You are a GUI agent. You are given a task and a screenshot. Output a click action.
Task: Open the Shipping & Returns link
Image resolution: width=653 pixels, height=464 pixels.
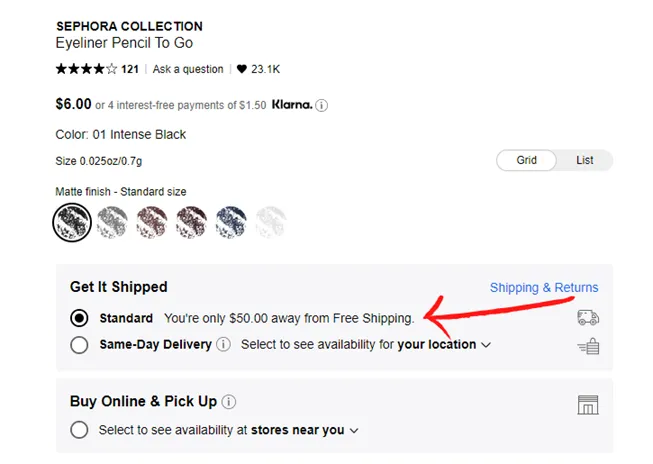[543, 288]
